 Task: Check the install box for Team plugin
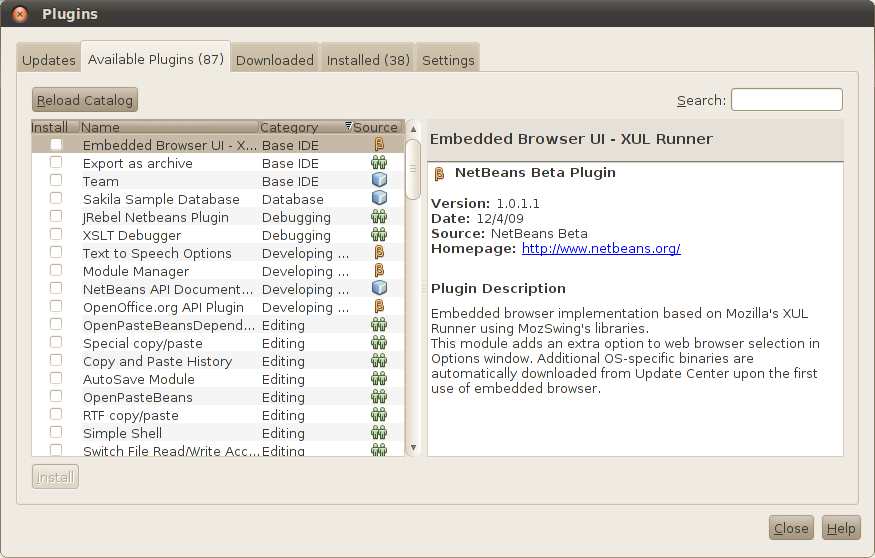(56, 181)
